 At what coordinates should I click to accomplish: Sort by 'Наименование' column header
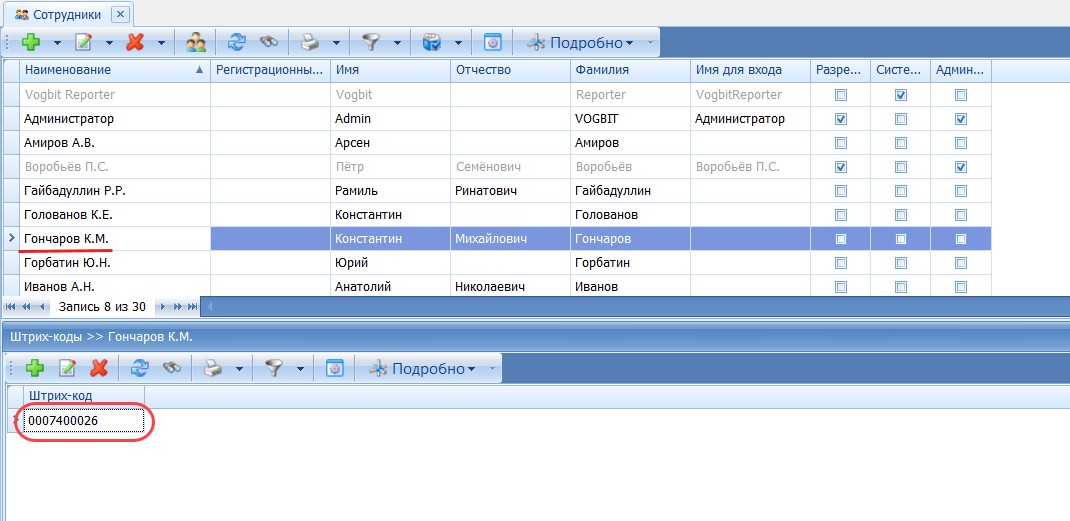[x=115, y=70]
